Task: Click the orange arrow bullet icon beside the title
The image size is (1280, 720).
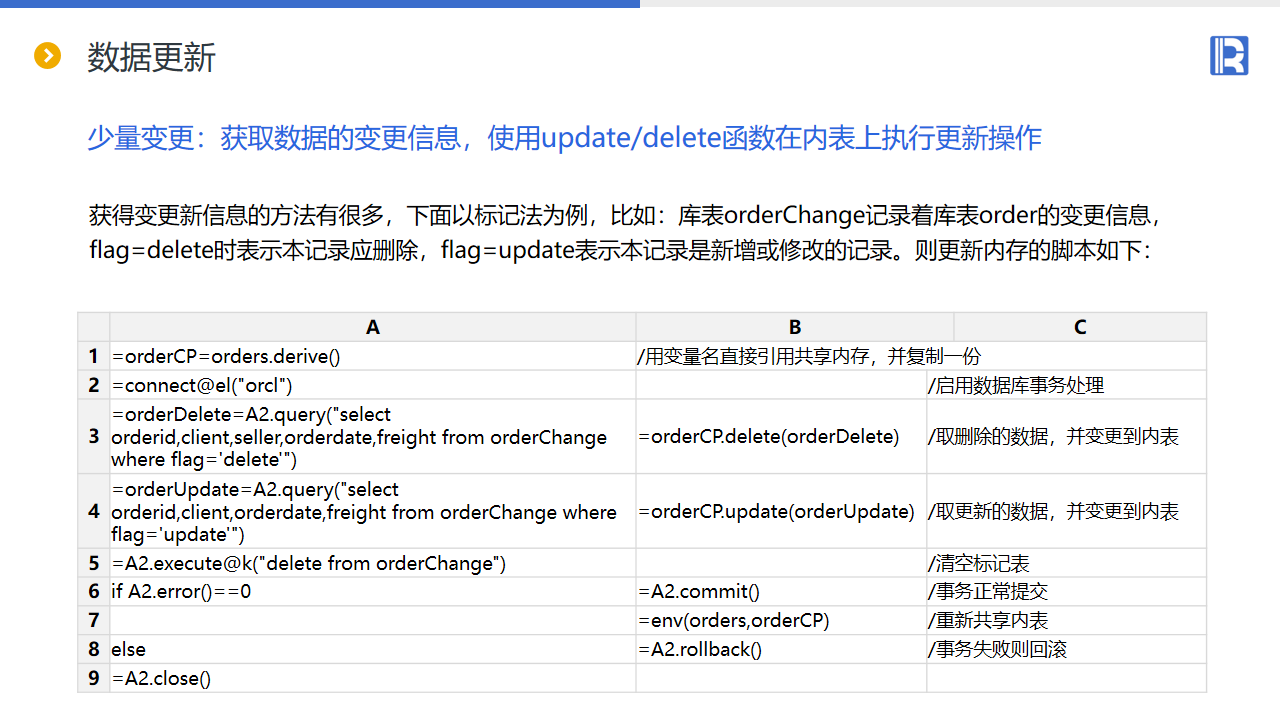Action: pyautogui.click(x=47, y=56)
